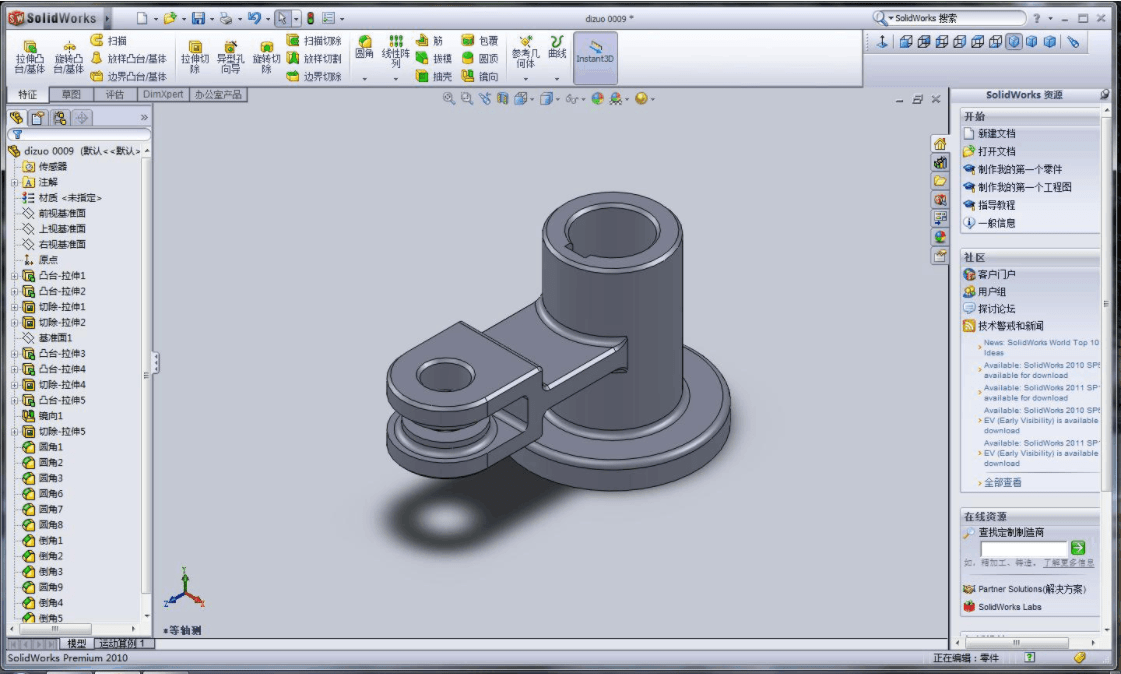1121x674 pixels.
Task: Click the rebuild traffic light icon
Action: (310, 18)
